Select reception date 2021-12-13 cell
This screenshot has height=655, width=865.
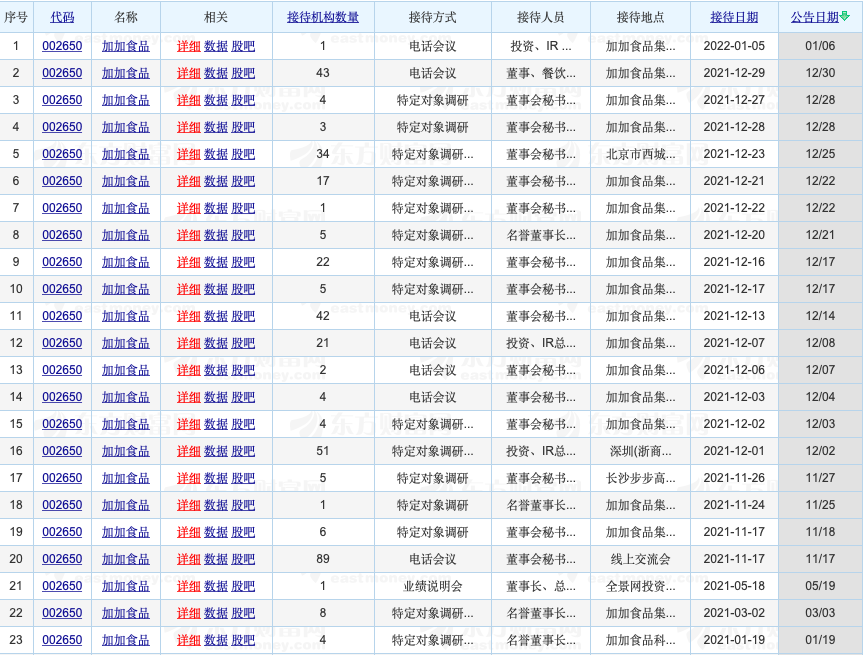coord(734,316)
